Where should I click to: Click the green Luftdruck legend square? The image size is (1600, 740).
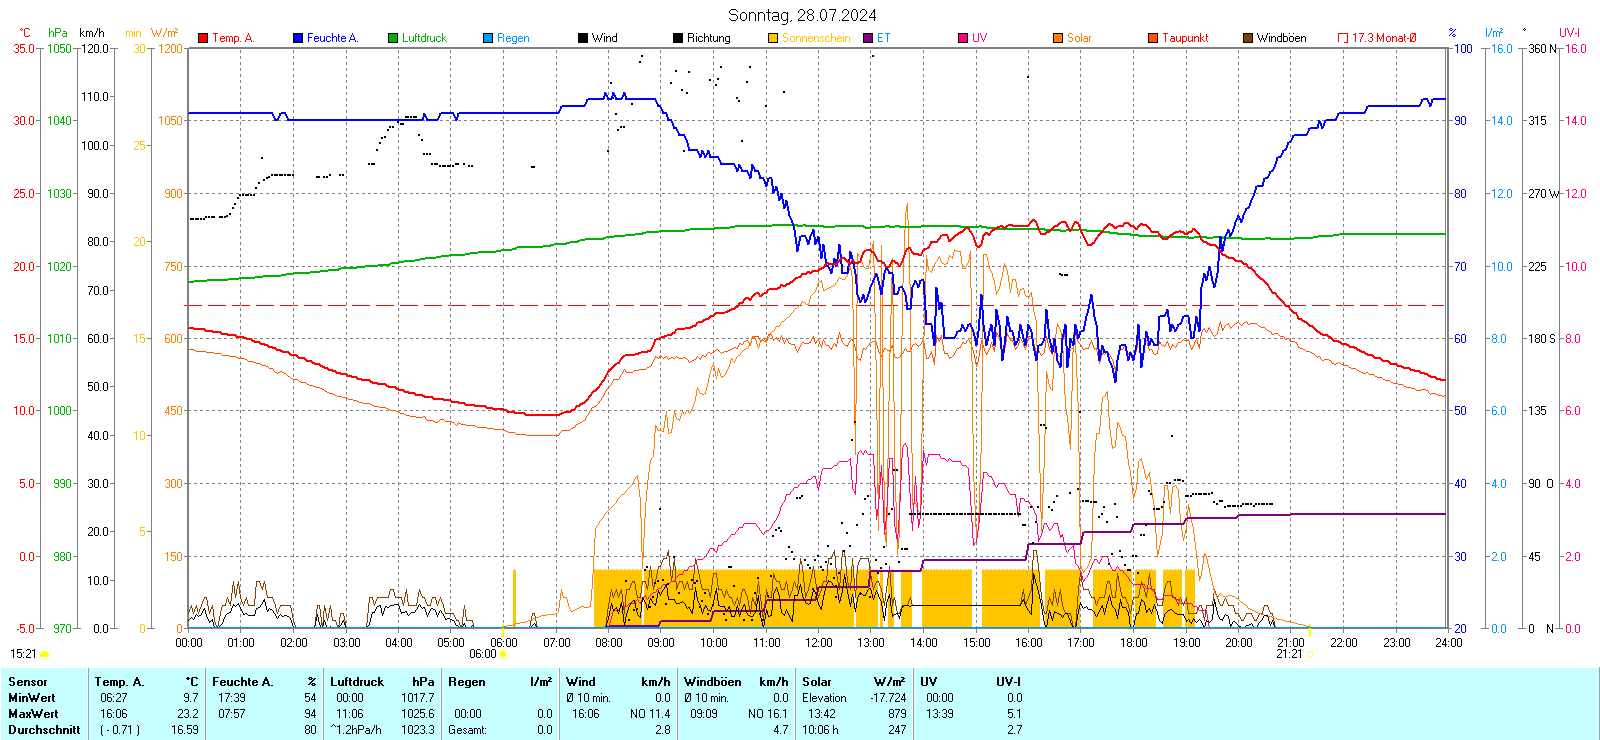[x=393, y=38]
